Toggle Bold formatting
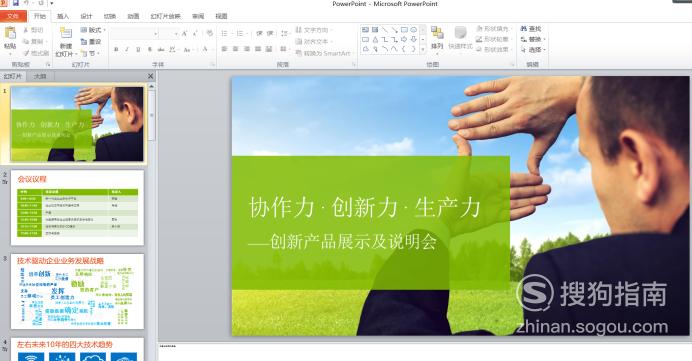Screen dimensions: 692x361 click(x=116, y=49)
